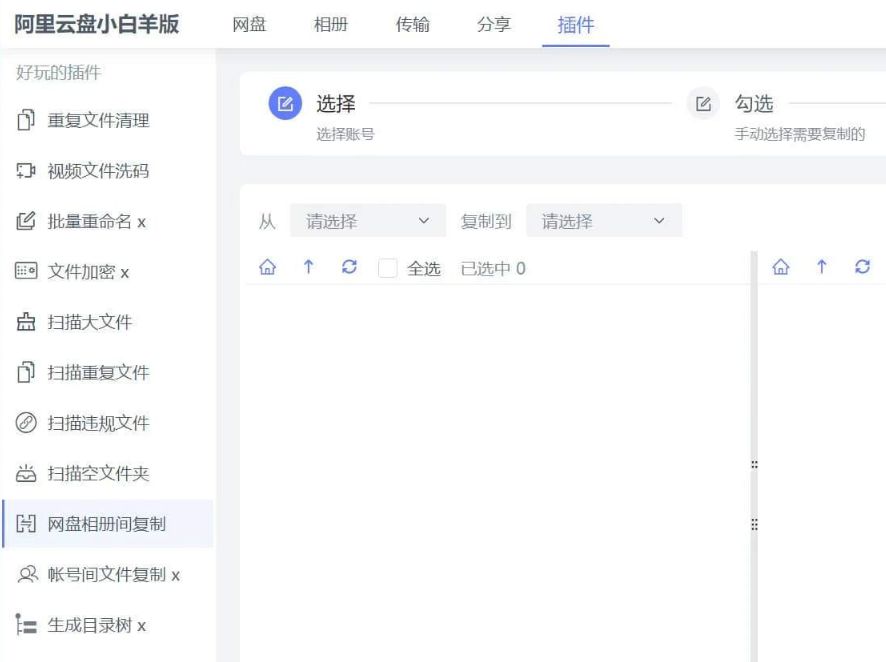Click the 已选中 0 counter
886x662 pixels.
(x=493, y=268)
